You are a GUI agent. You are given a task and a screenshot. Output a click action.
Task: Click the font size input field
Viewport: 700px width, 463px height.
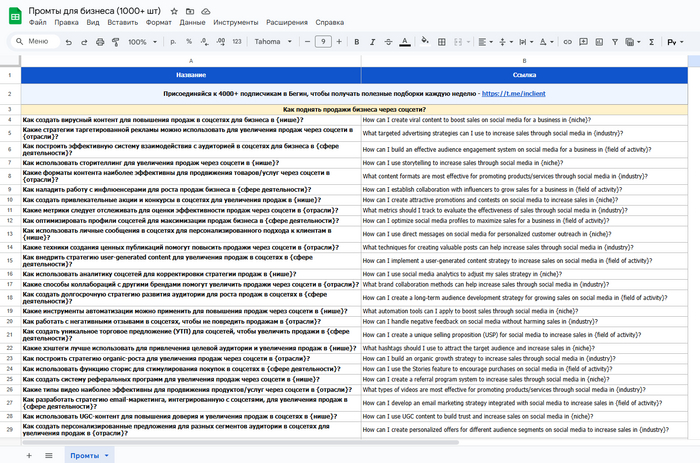pyautogui.click(x=322, y=42)
